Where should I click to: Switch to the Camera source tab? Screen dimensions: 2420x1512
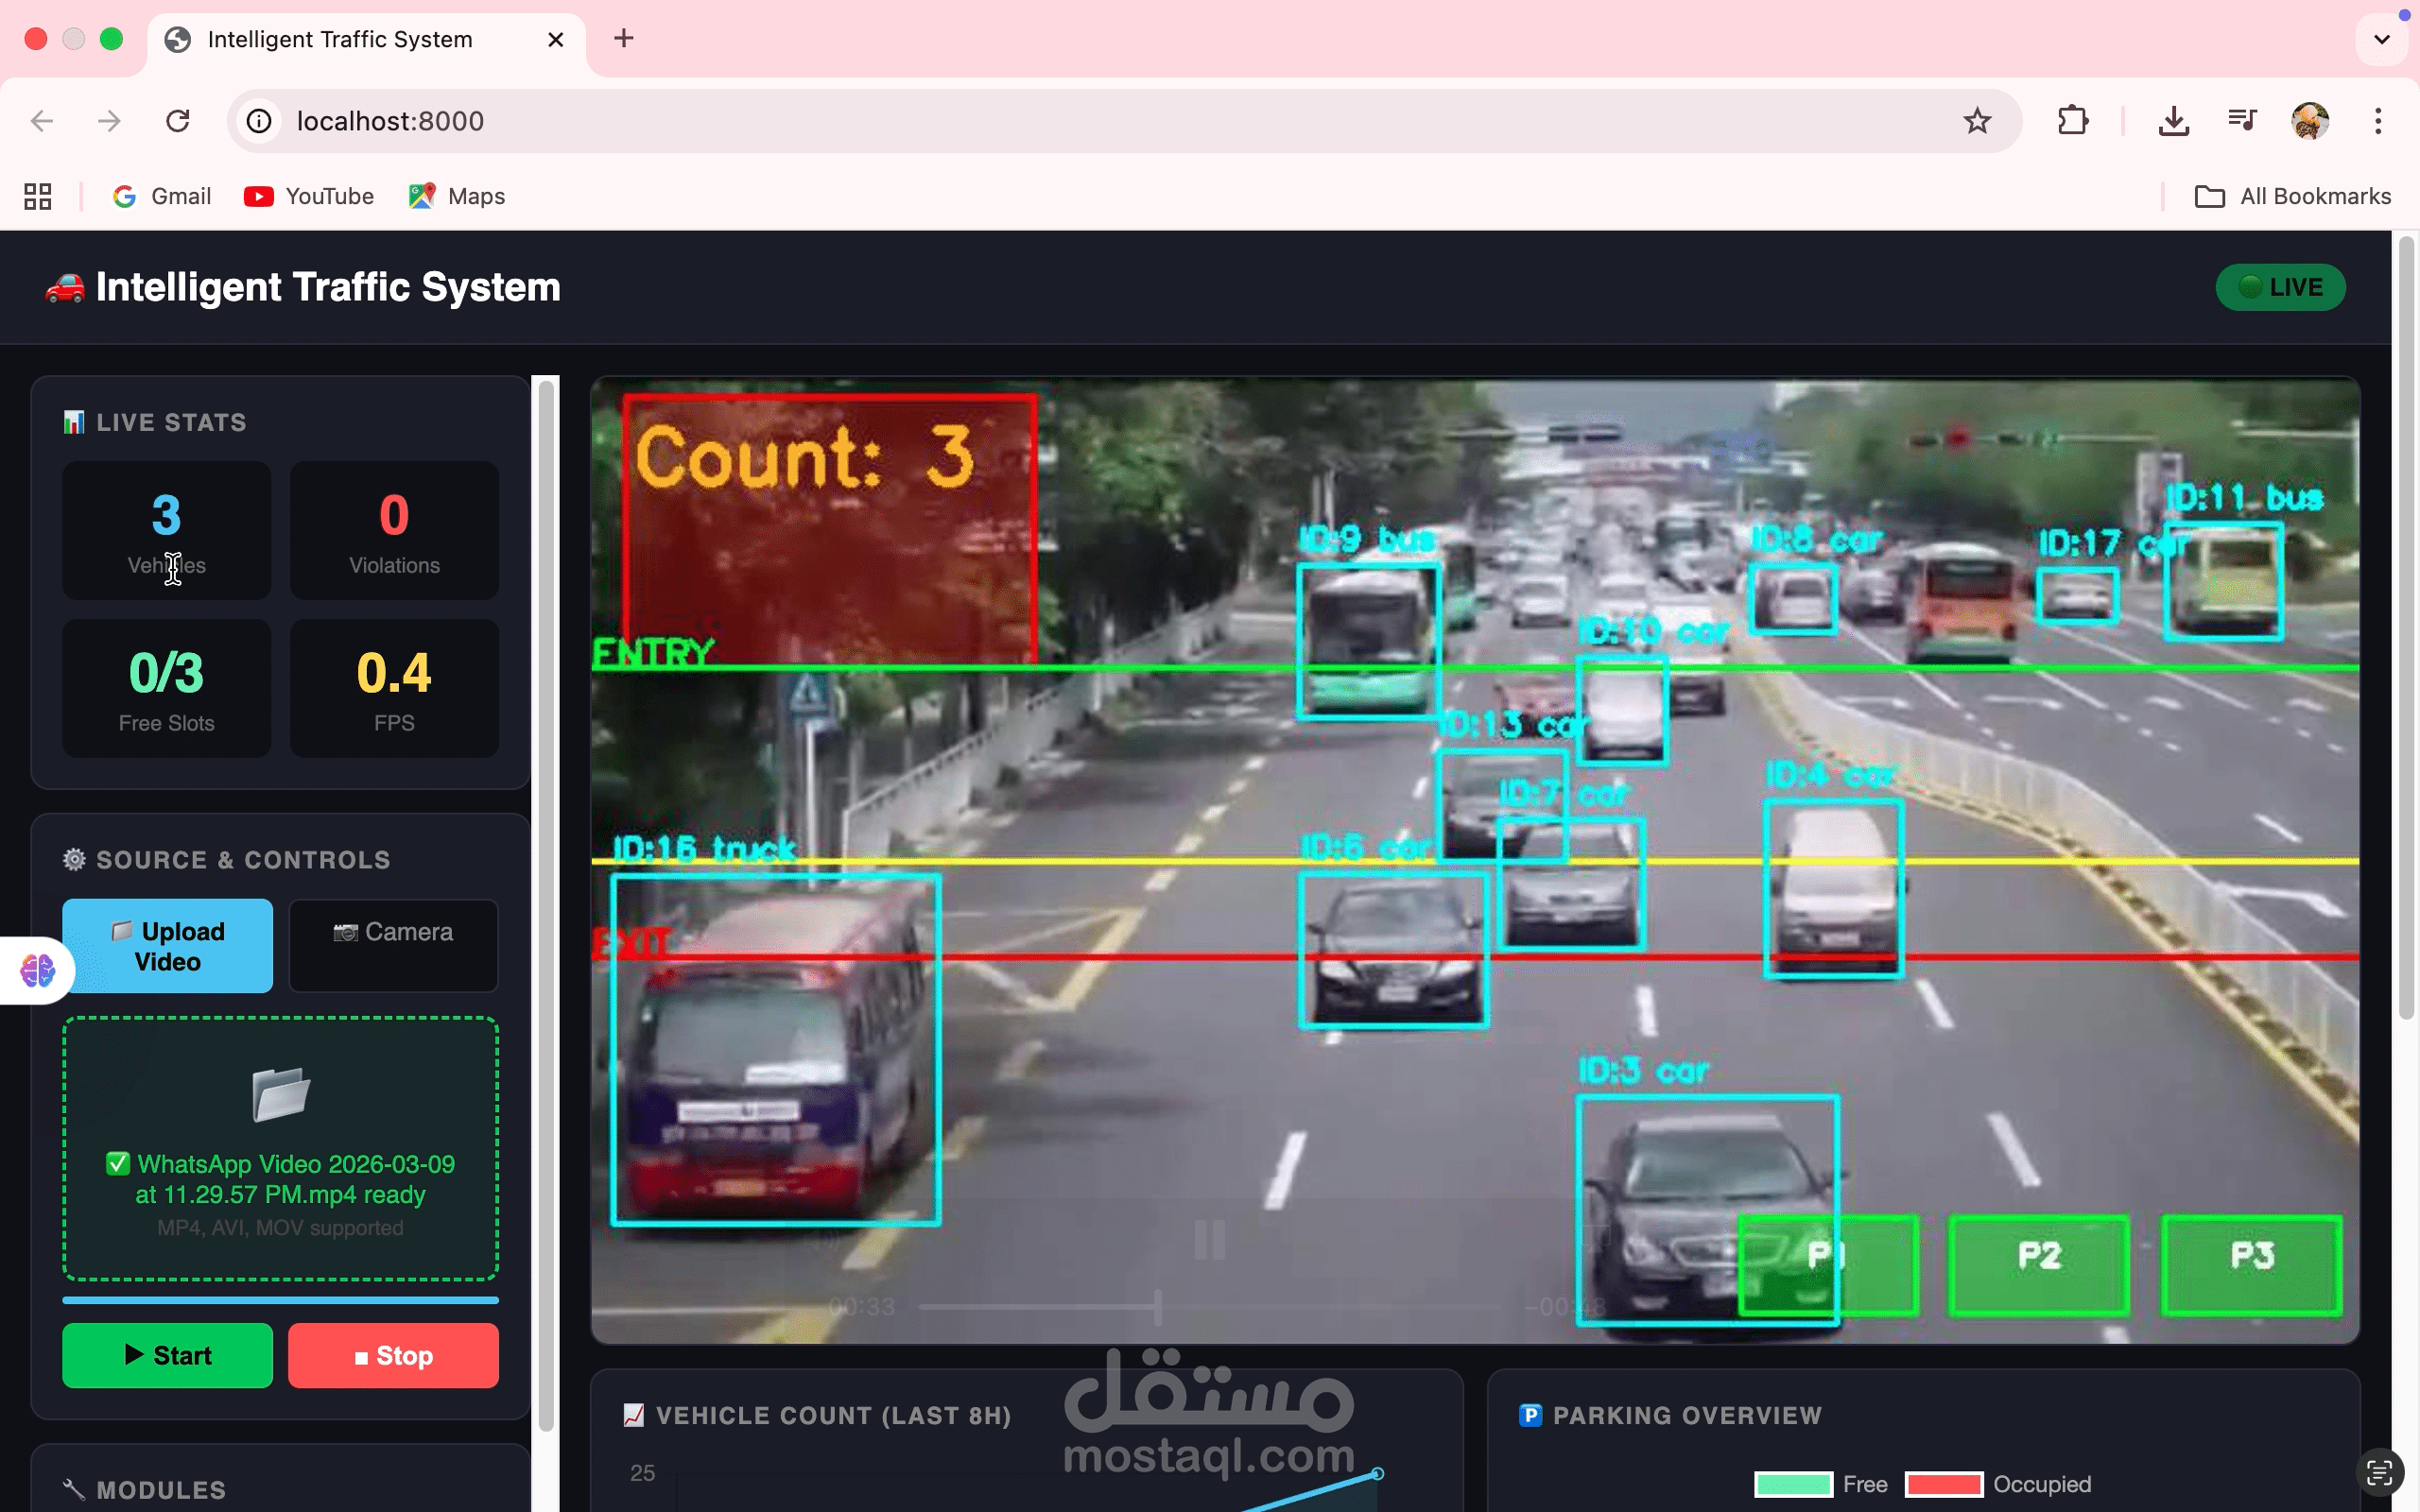pyautogui.click(x=393, y=946)
